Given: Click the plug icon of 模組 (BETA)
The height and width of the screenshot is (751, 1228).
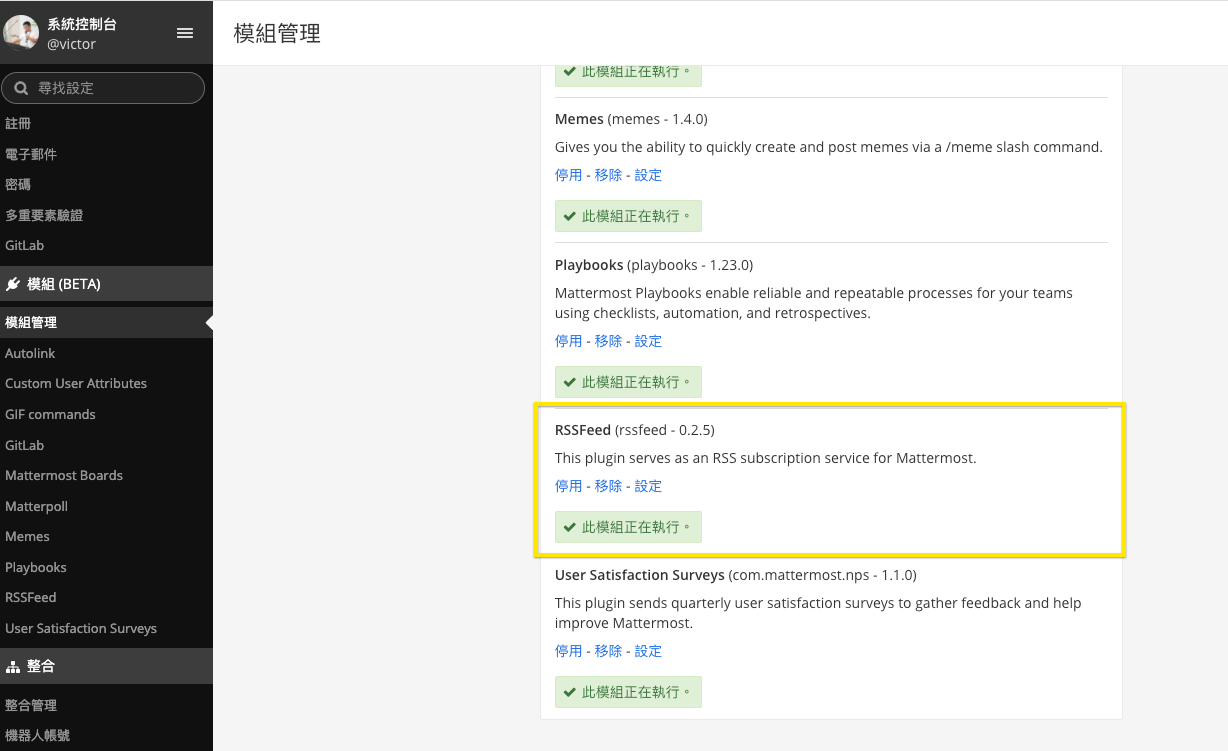Looking at the screenshot, I should click(x=13, y=284).
